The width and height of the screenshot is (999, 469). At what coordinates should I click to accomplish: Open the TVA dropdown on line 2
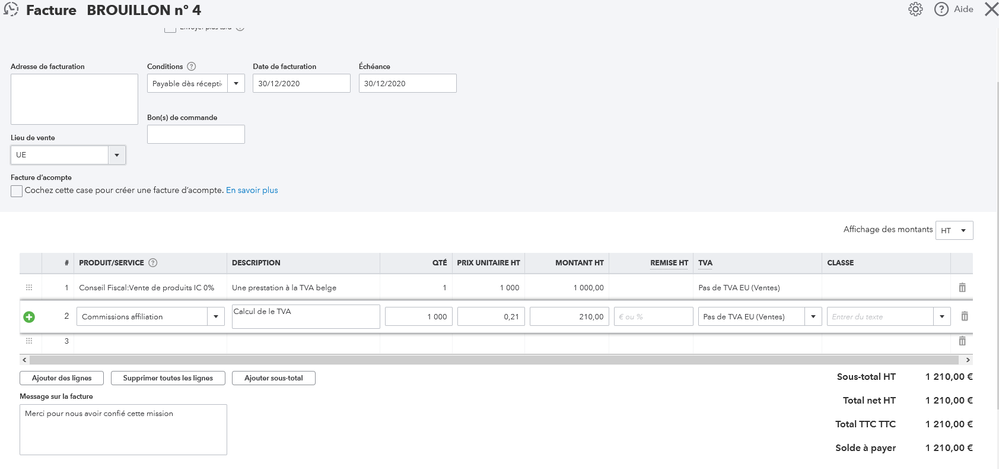pos(813,317)
